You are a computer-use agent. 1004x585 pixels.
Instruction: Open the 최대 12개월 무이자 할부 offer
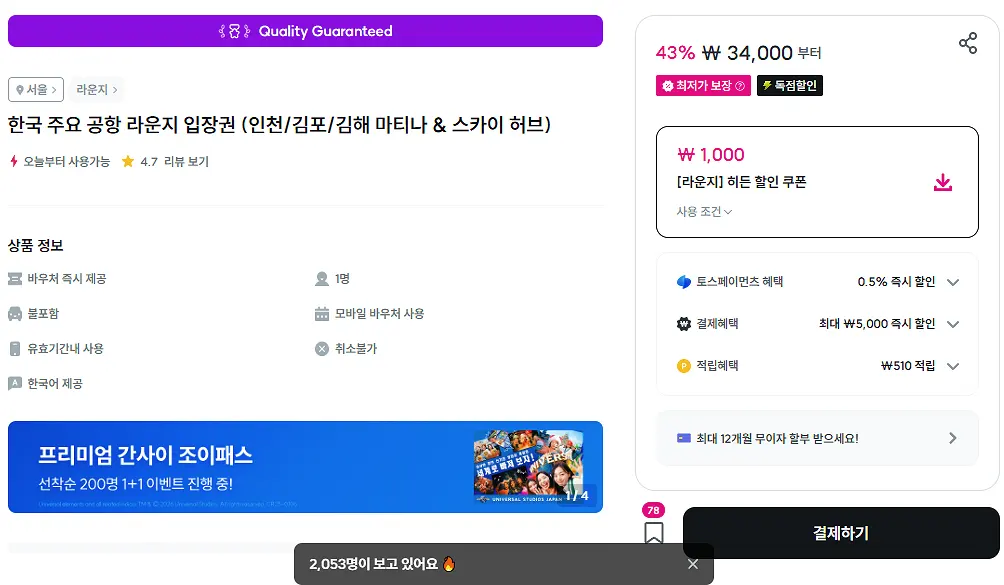tap(817, 438)
